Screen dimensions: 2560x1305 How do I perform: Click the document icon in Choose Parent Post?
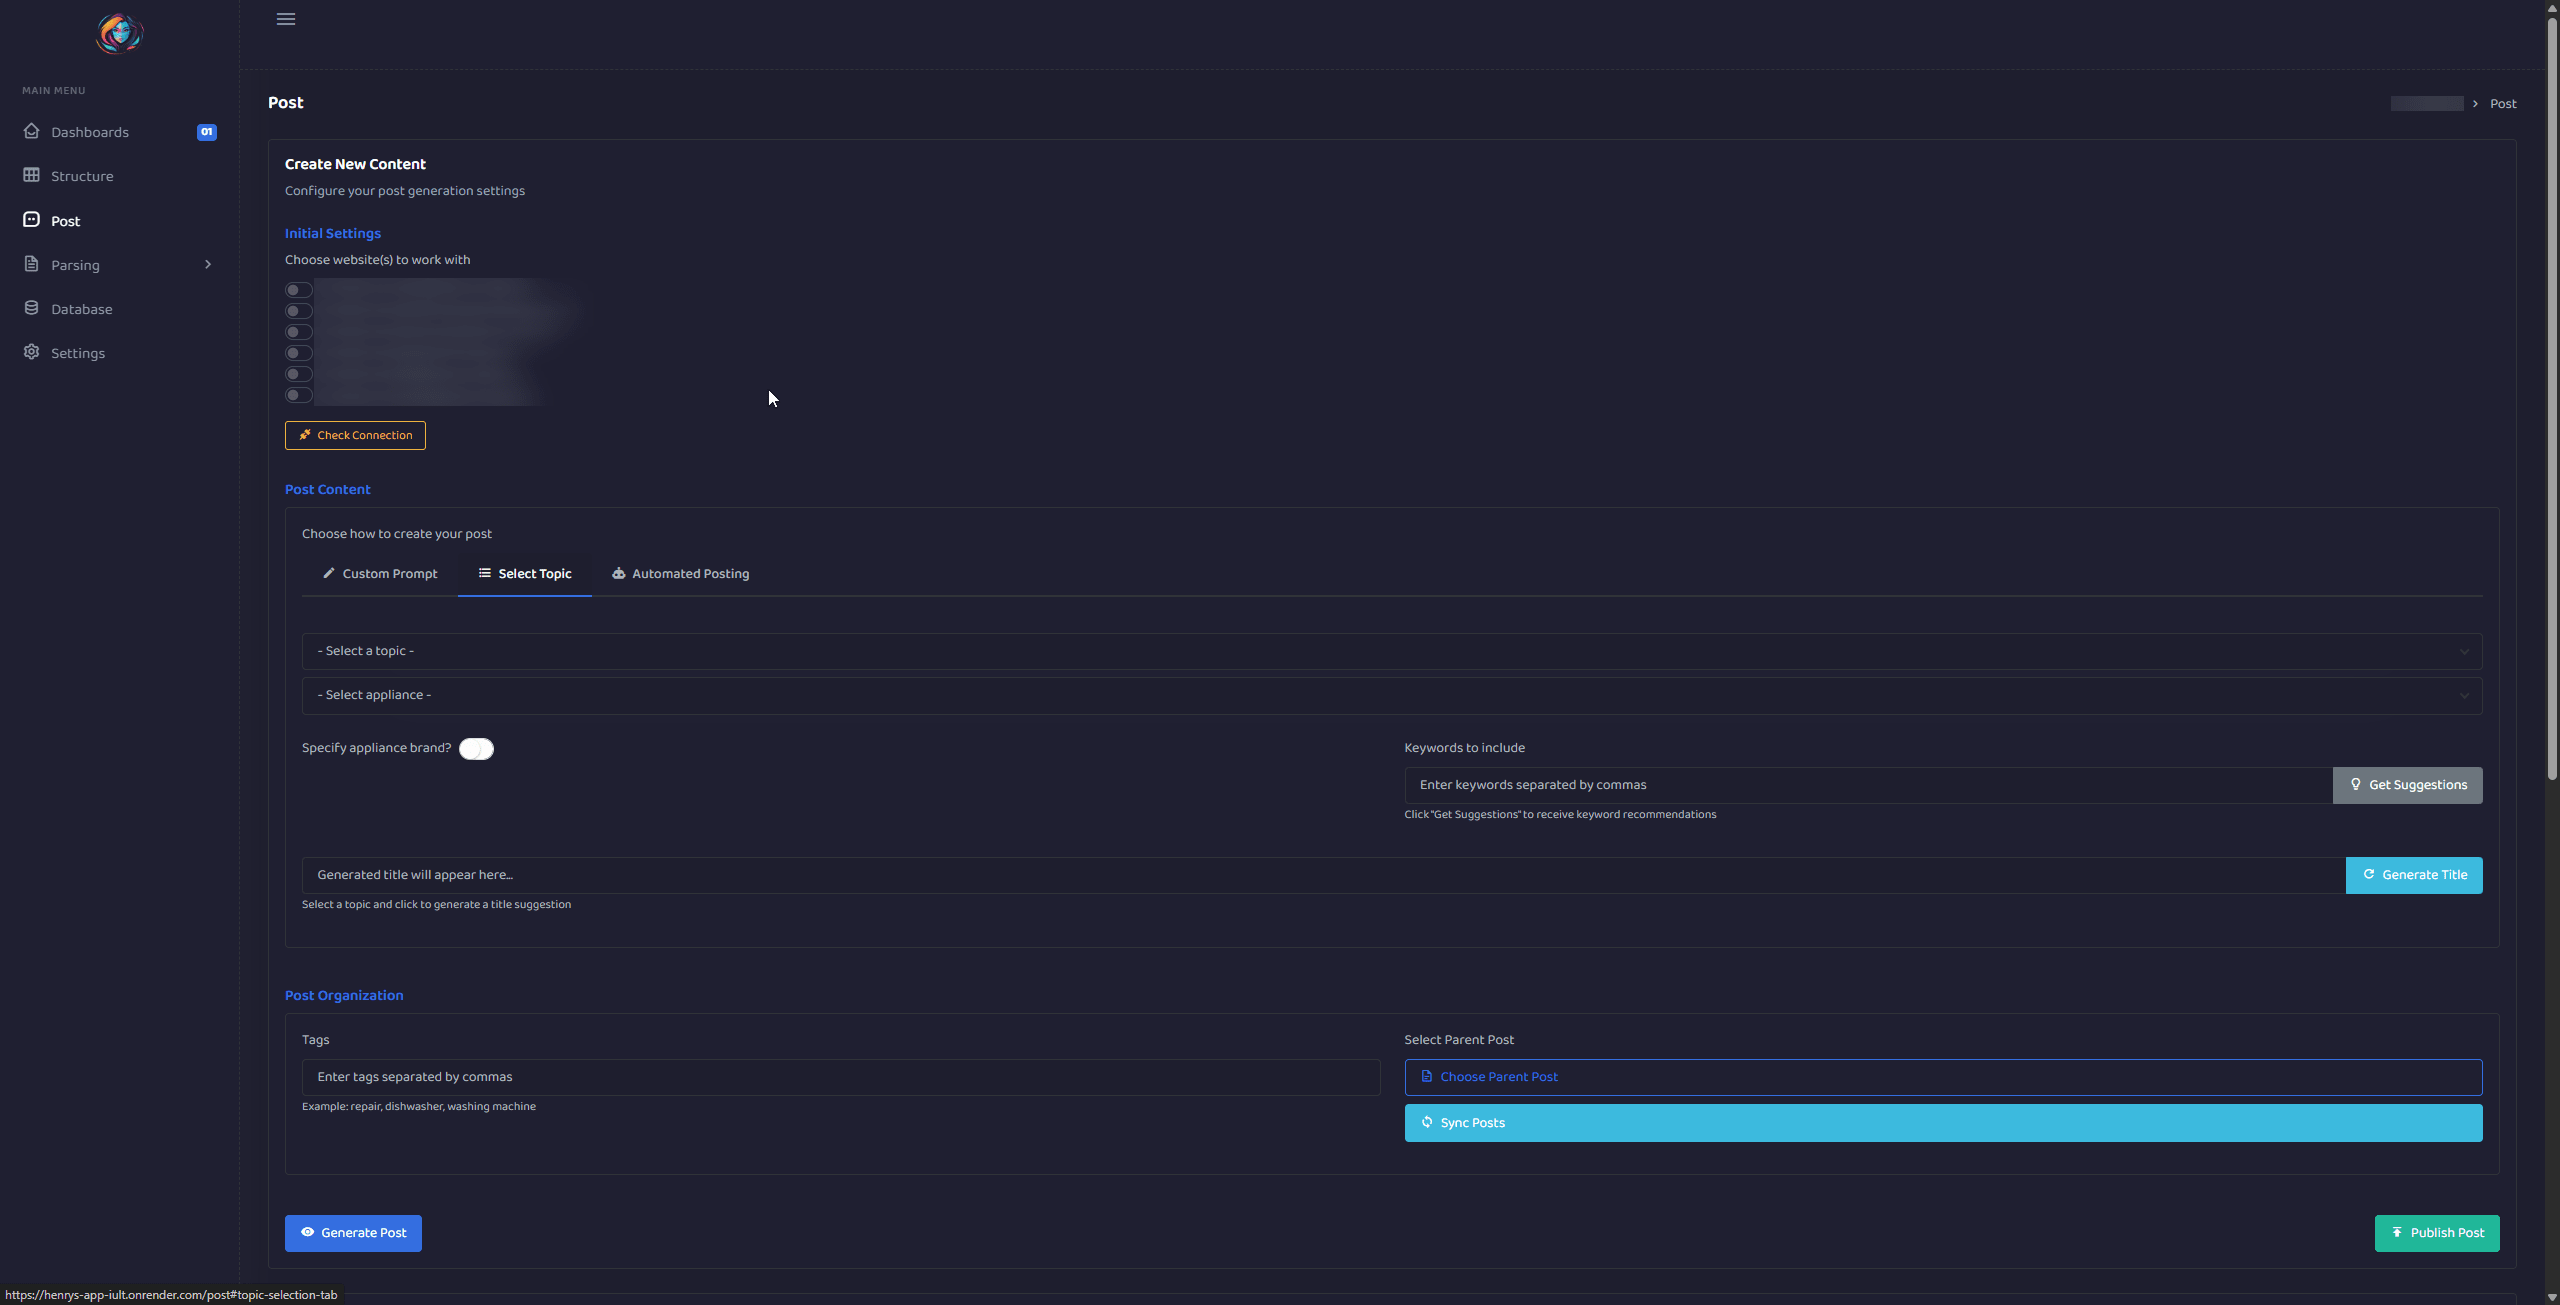point(1427,1076)
